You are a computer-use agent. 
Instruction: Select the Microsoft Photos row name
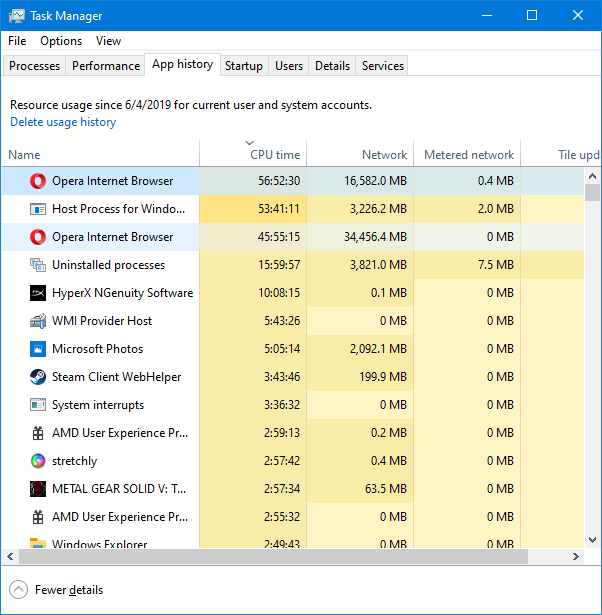tap(98, 349)
